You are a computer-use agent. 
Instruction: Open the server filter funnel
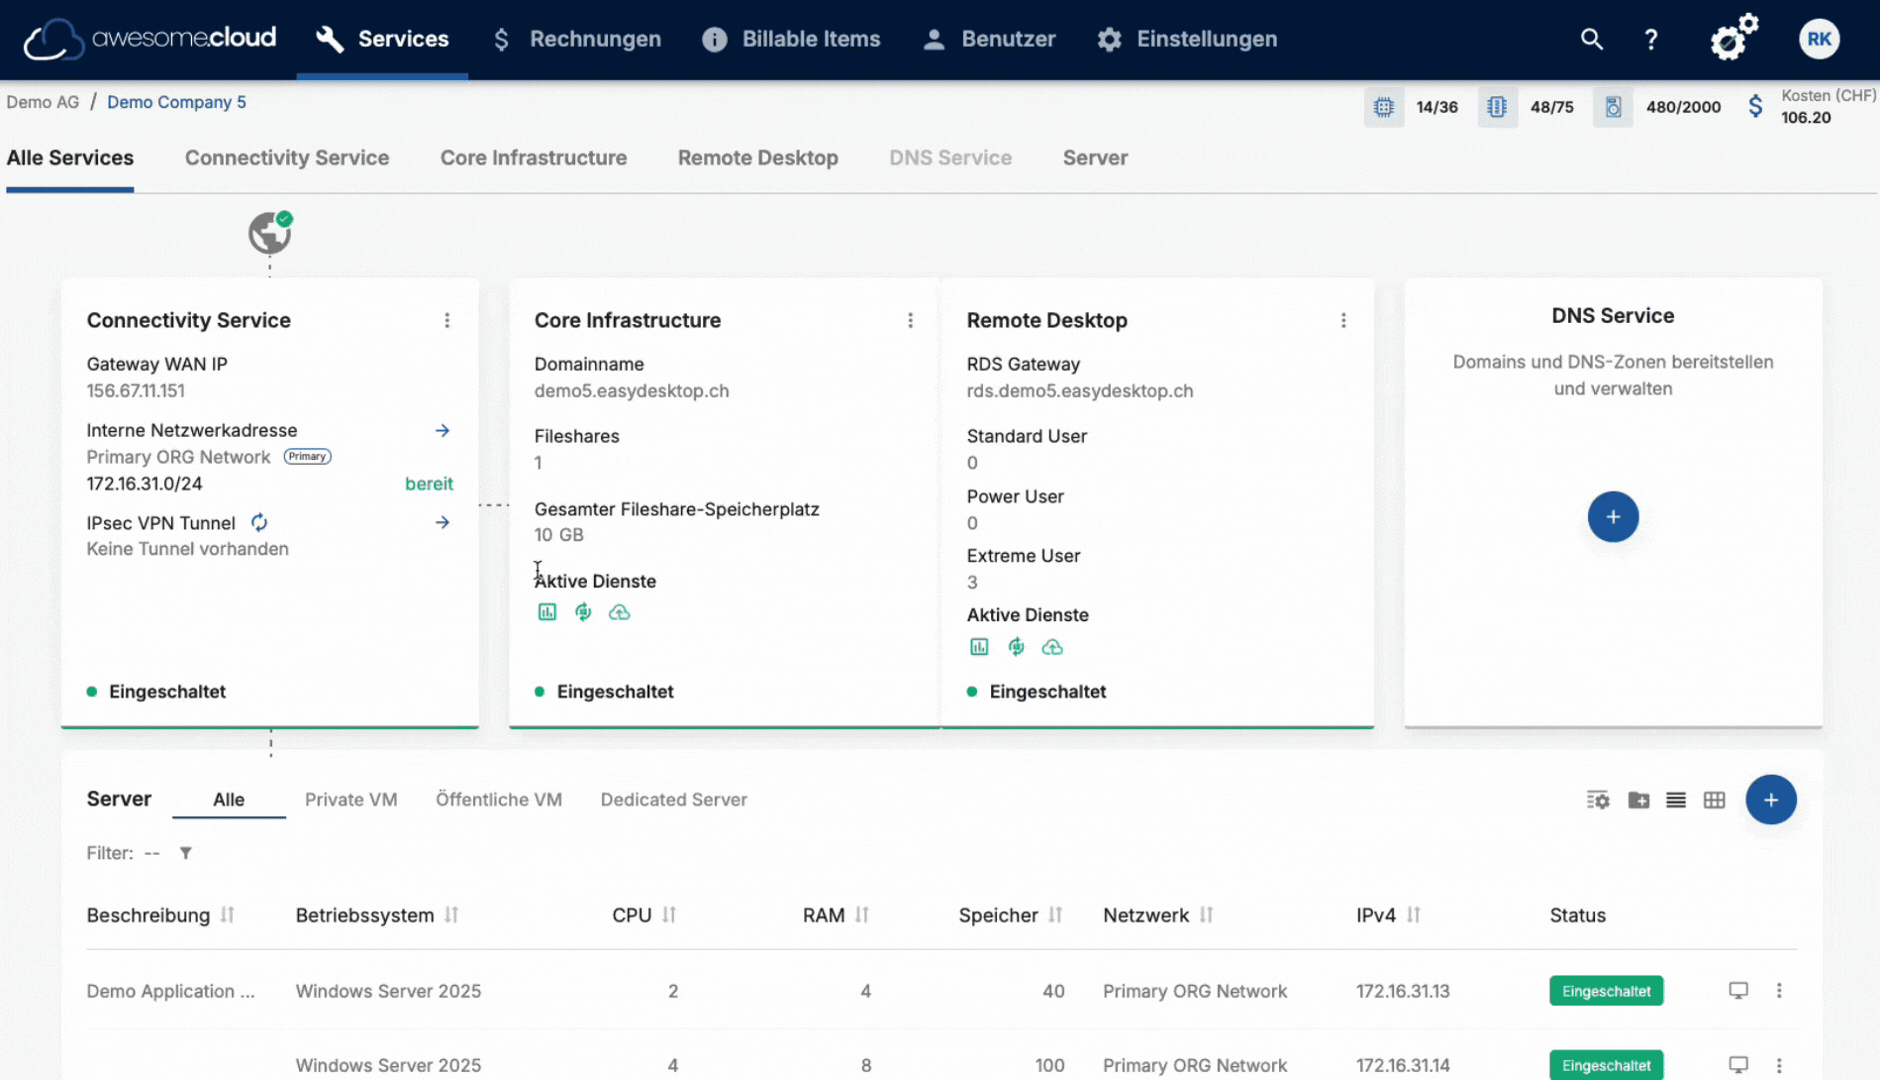pyautogui.click(x=185, y=853)
